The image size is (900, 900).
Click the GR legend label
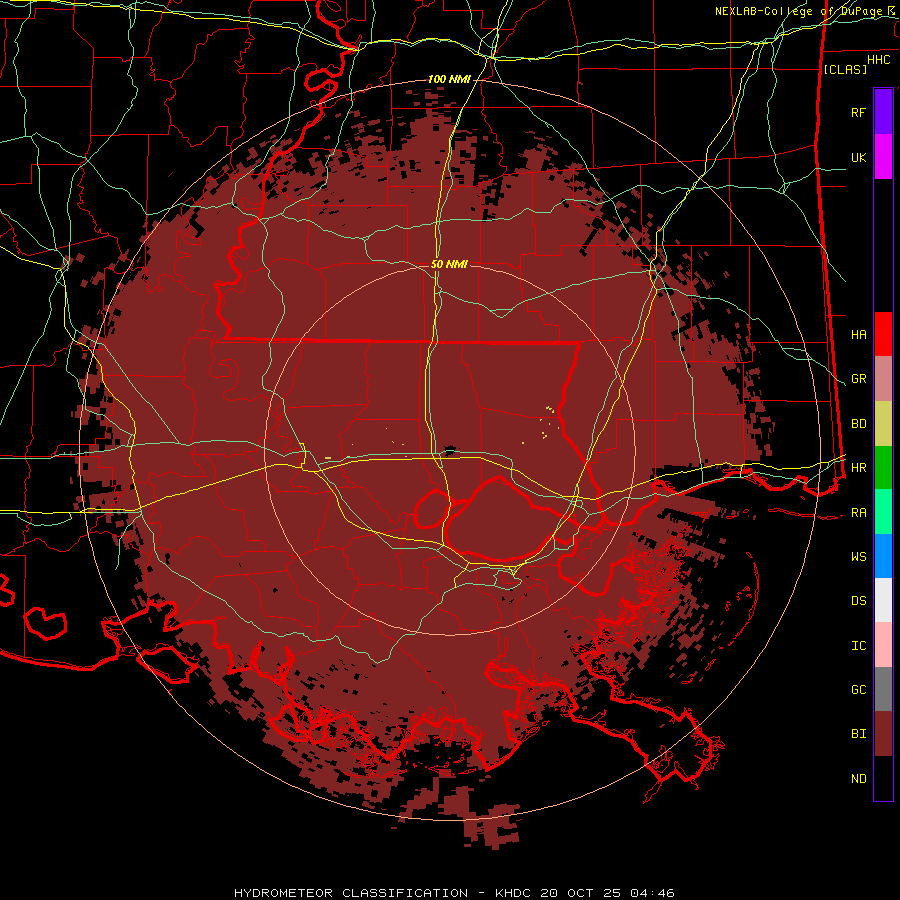tap(858, 379)
